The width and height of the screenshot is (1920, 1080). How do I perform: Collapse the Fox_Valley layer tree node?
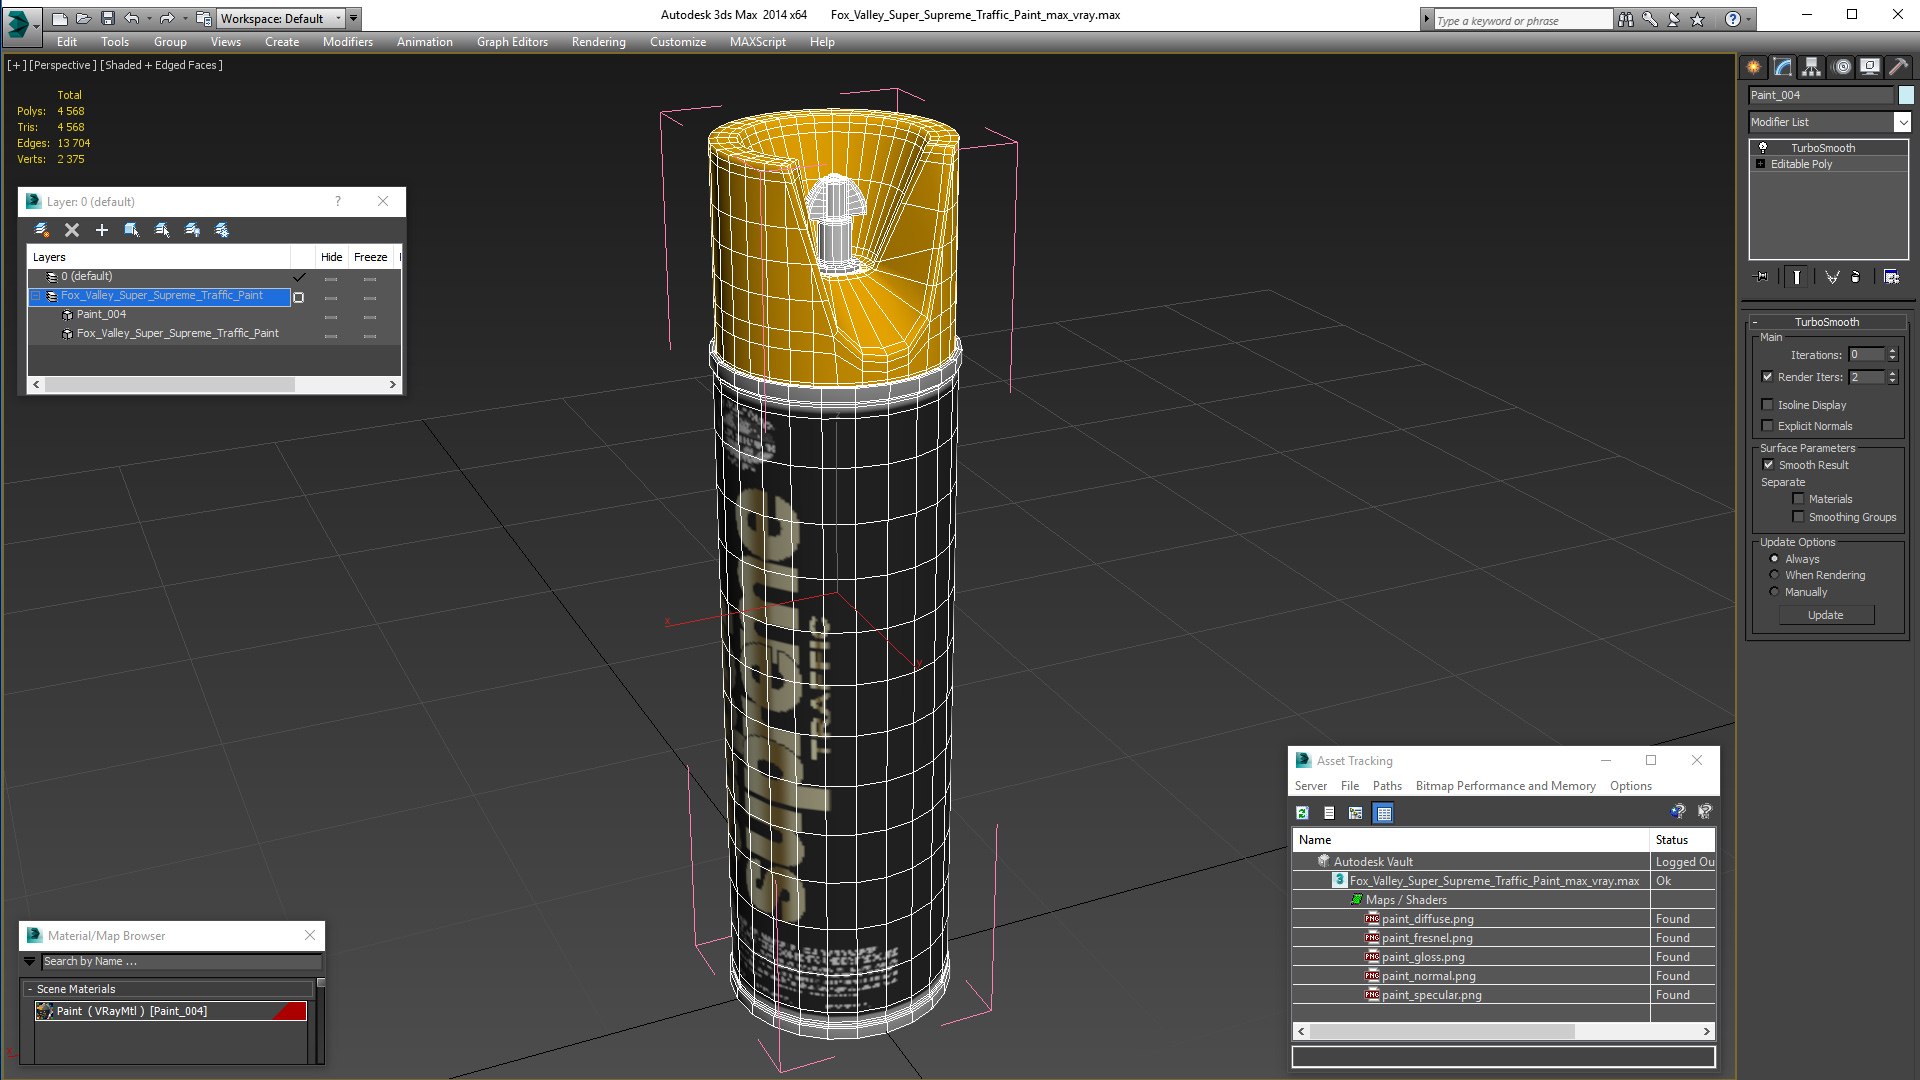[x=36, y=296]
